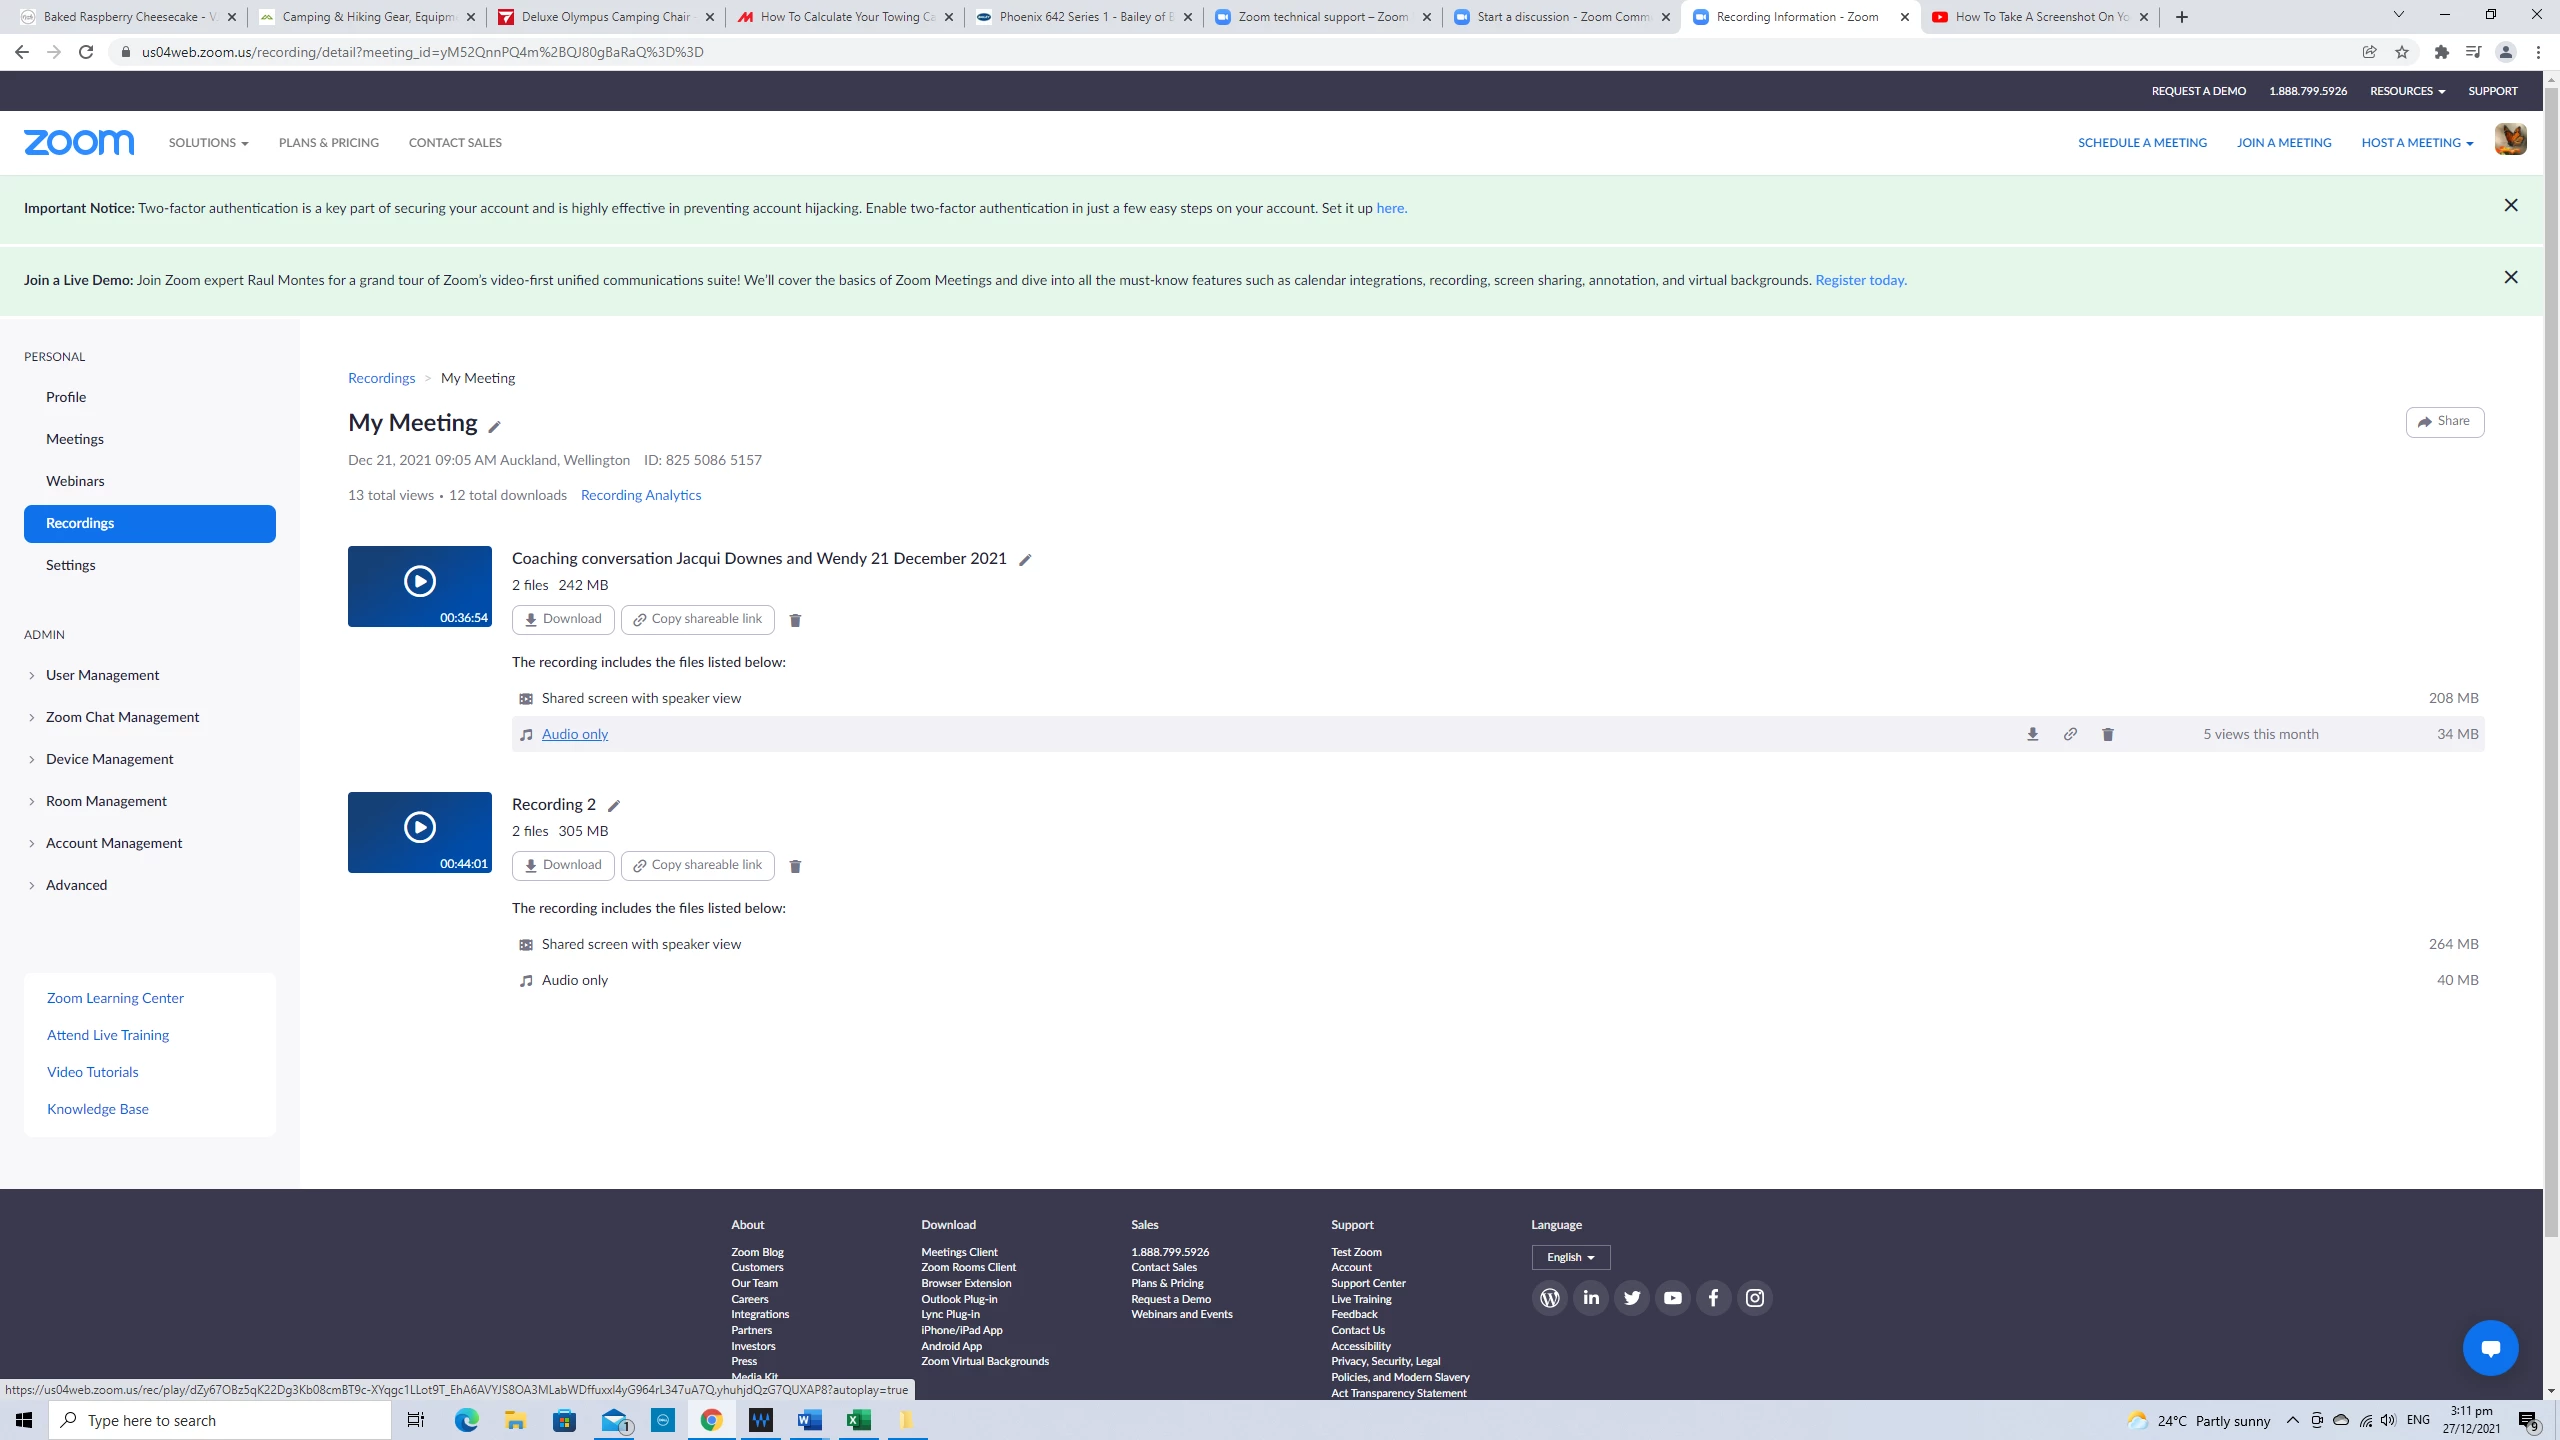Open the blue chat bubble help icon

(2490, 1348)
